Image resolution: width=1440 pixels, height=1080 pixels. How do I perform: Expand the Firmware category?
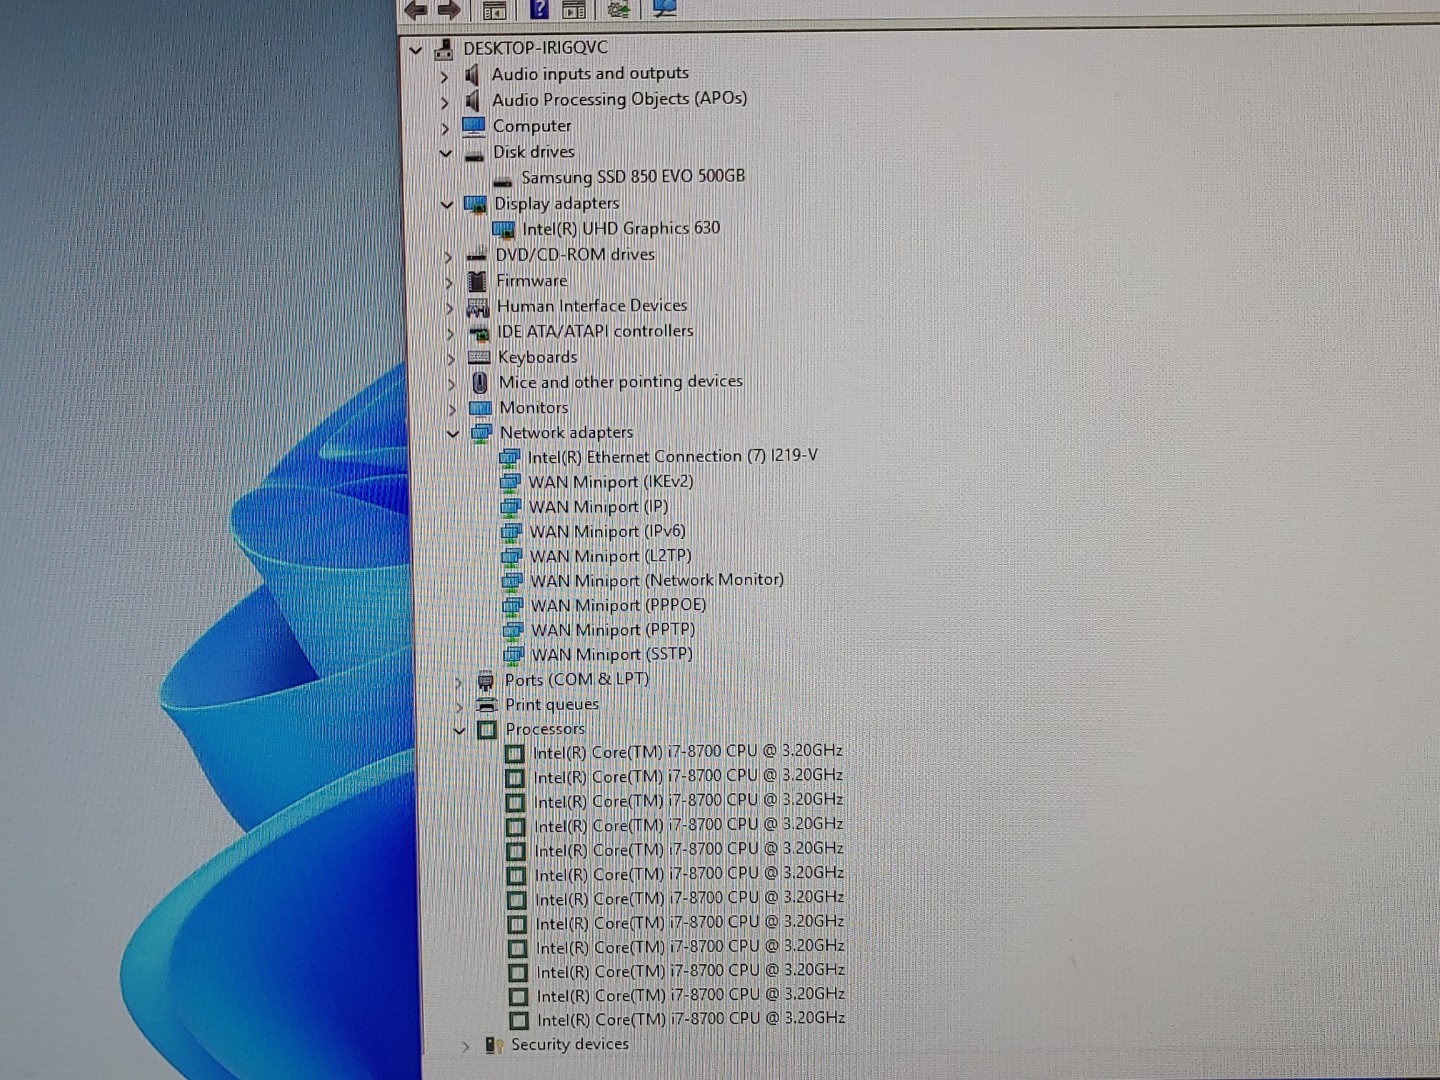[x=450, y=283]
